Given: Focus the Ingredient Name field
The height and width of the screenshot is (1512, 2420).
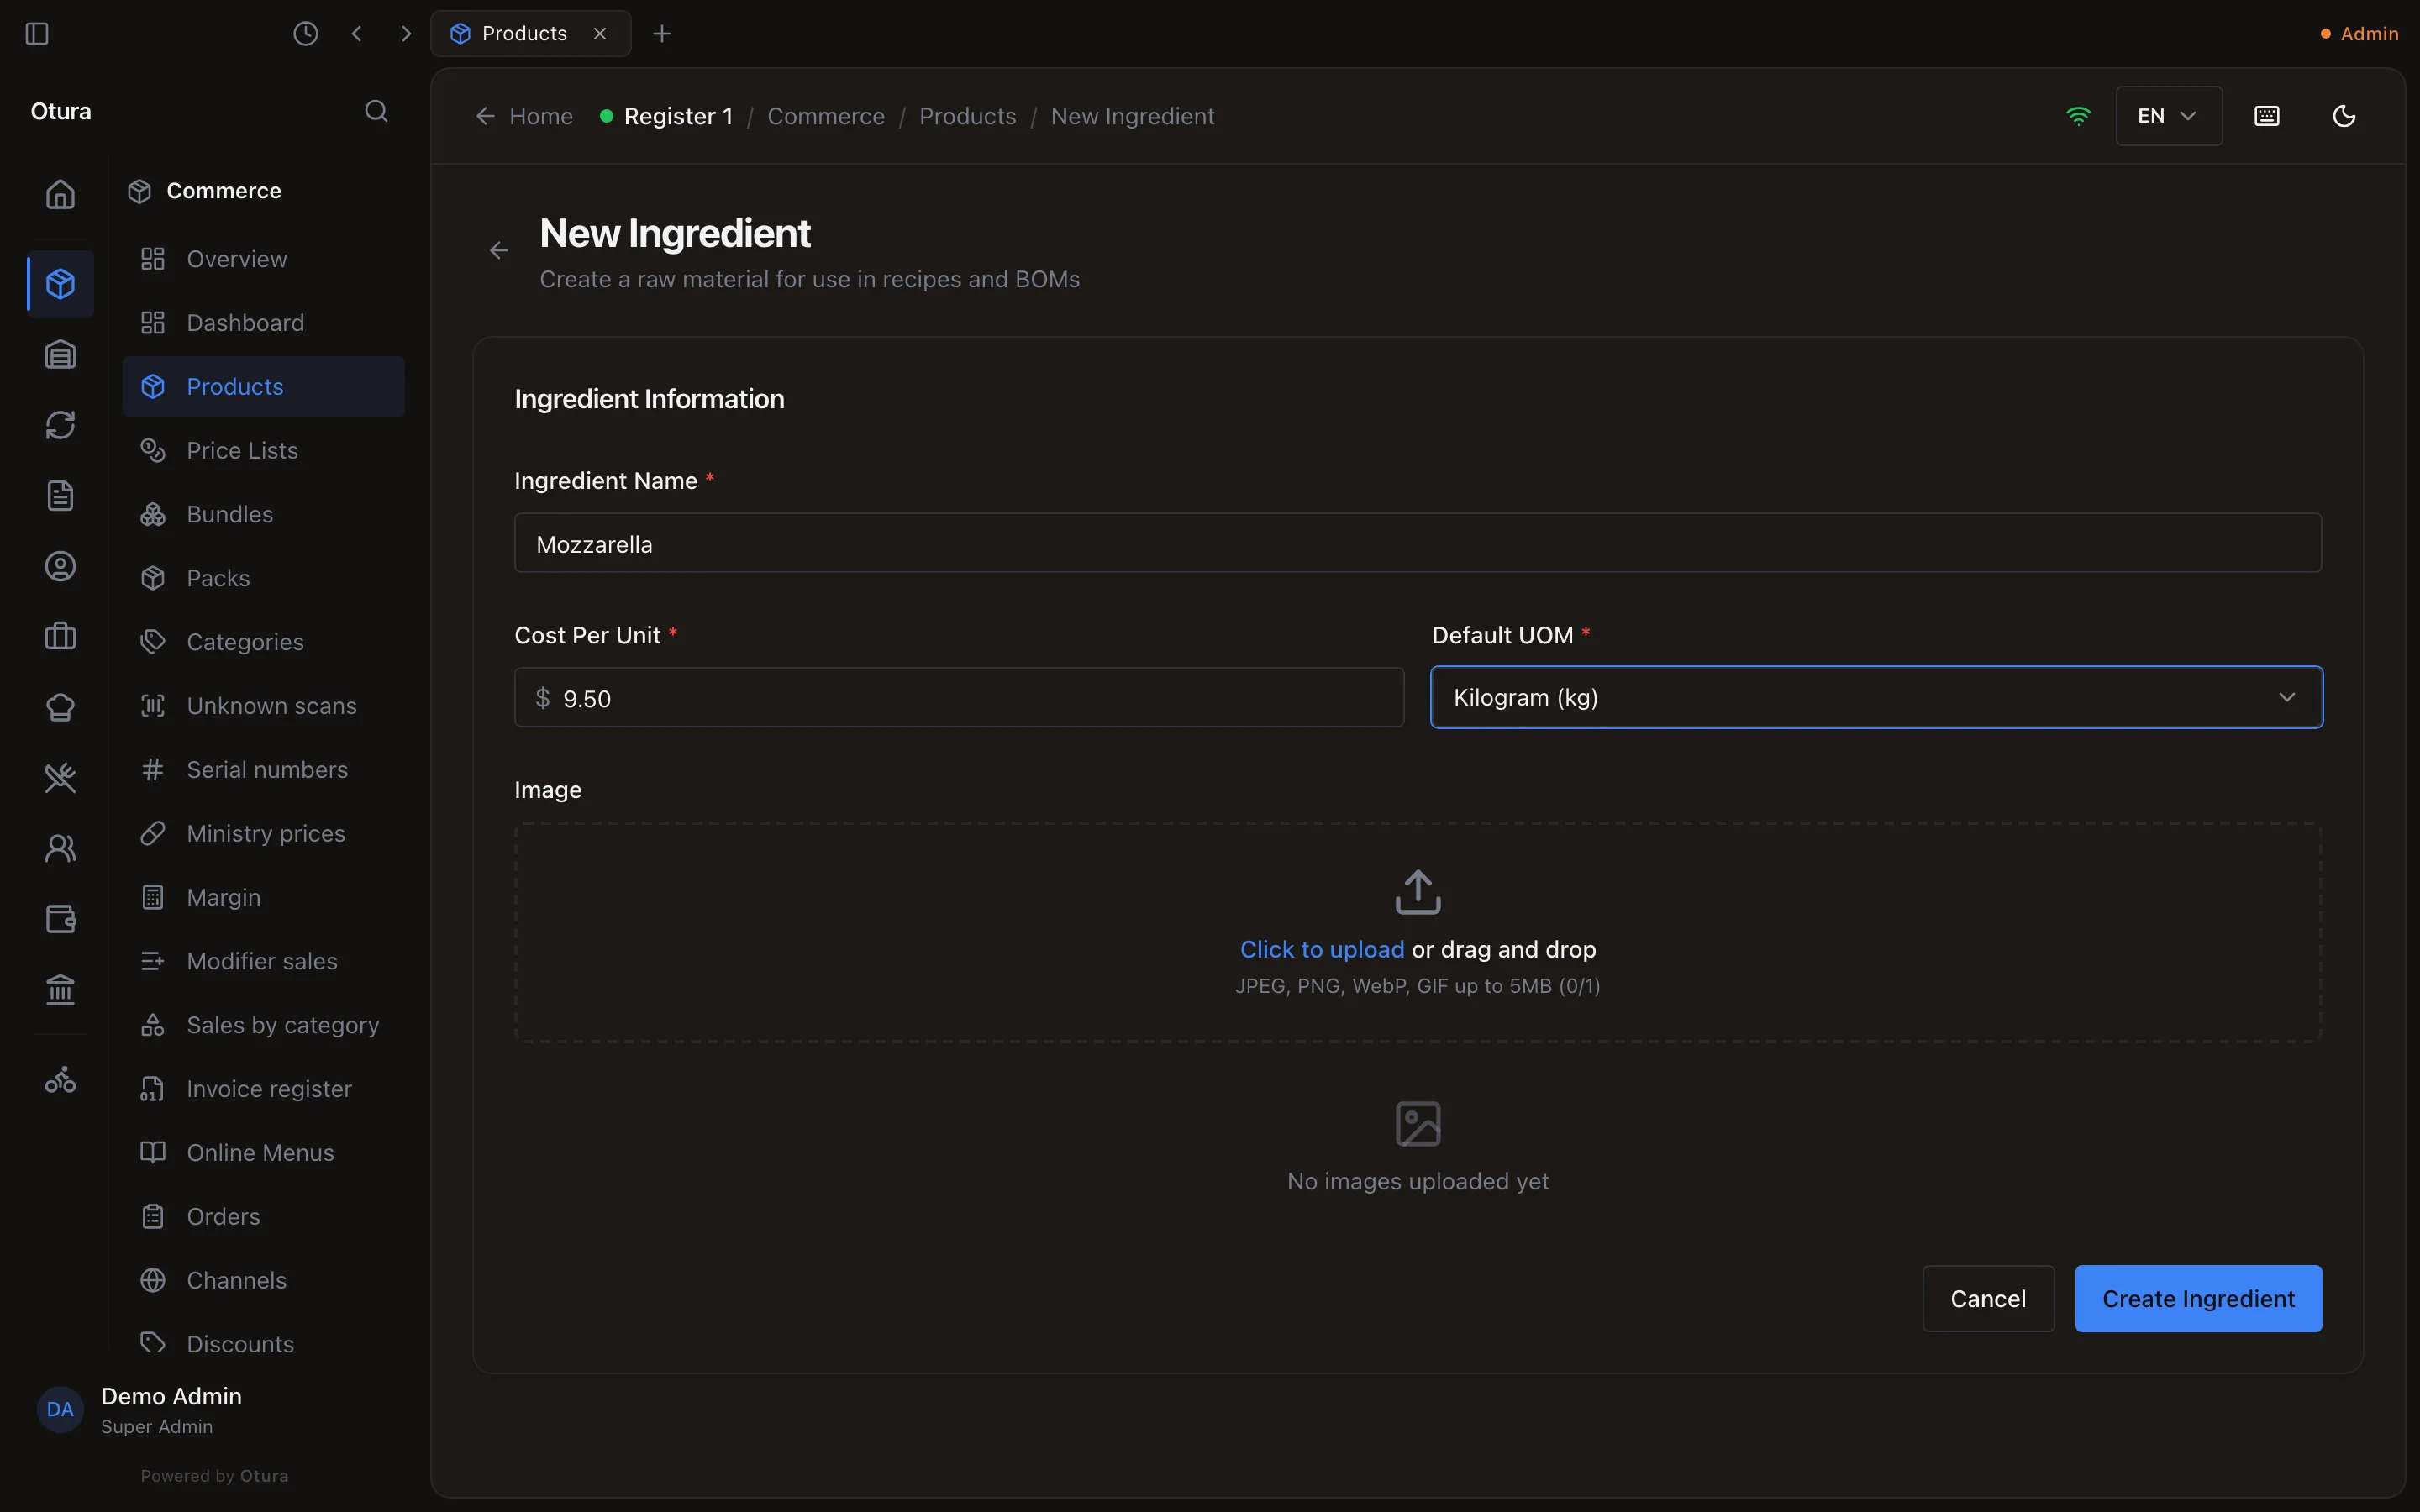Looking at the screenshot, I should 1417,543.
